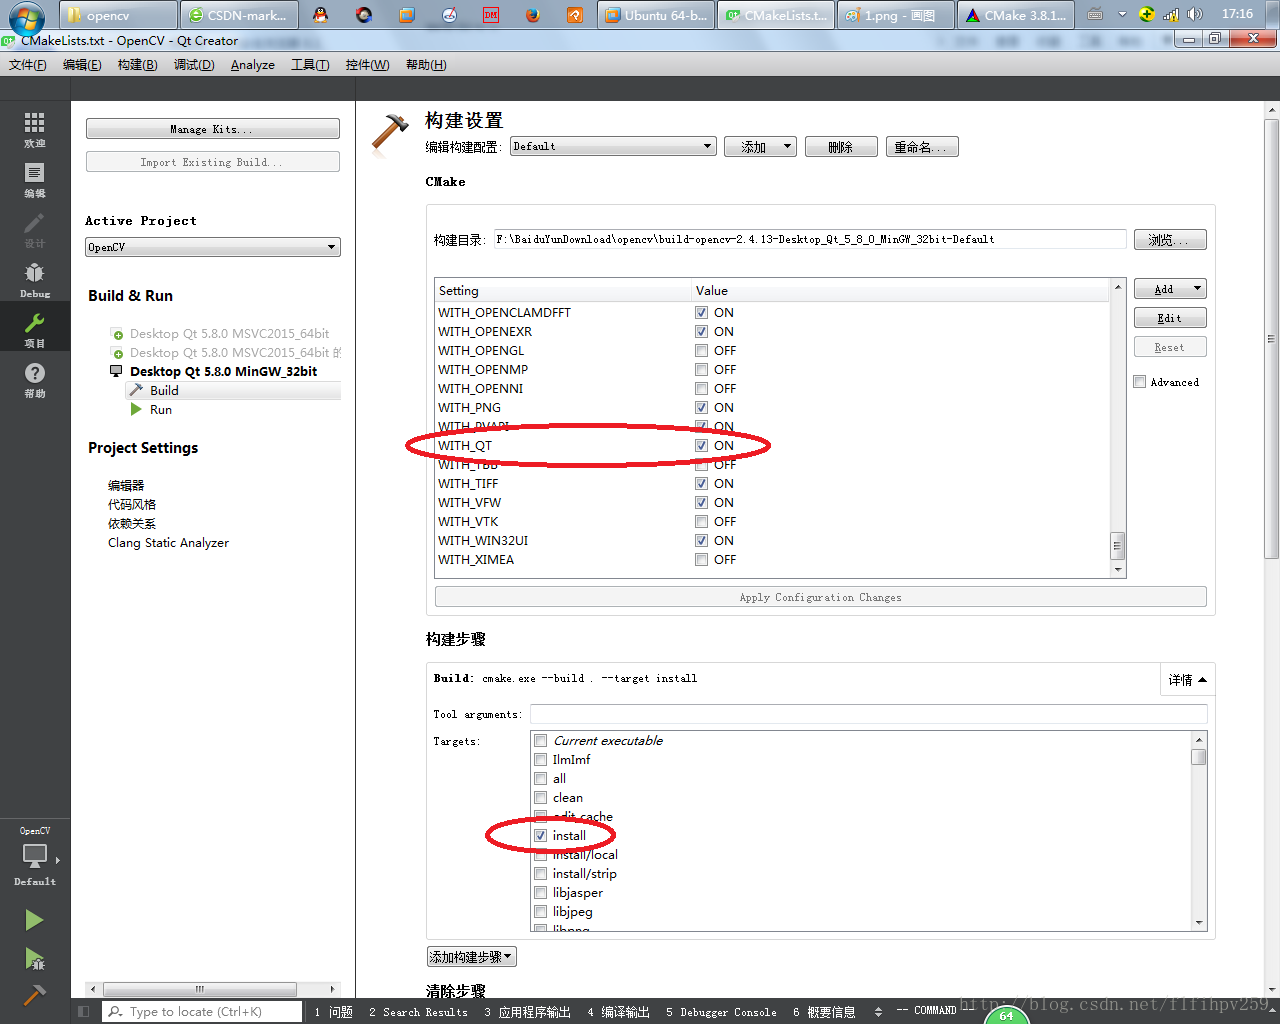The width and height of the screenshot is (1280, 1024).
Task: Toggle WITH_OPENCLAMDFFT checkbox
Action: point(701,313)
